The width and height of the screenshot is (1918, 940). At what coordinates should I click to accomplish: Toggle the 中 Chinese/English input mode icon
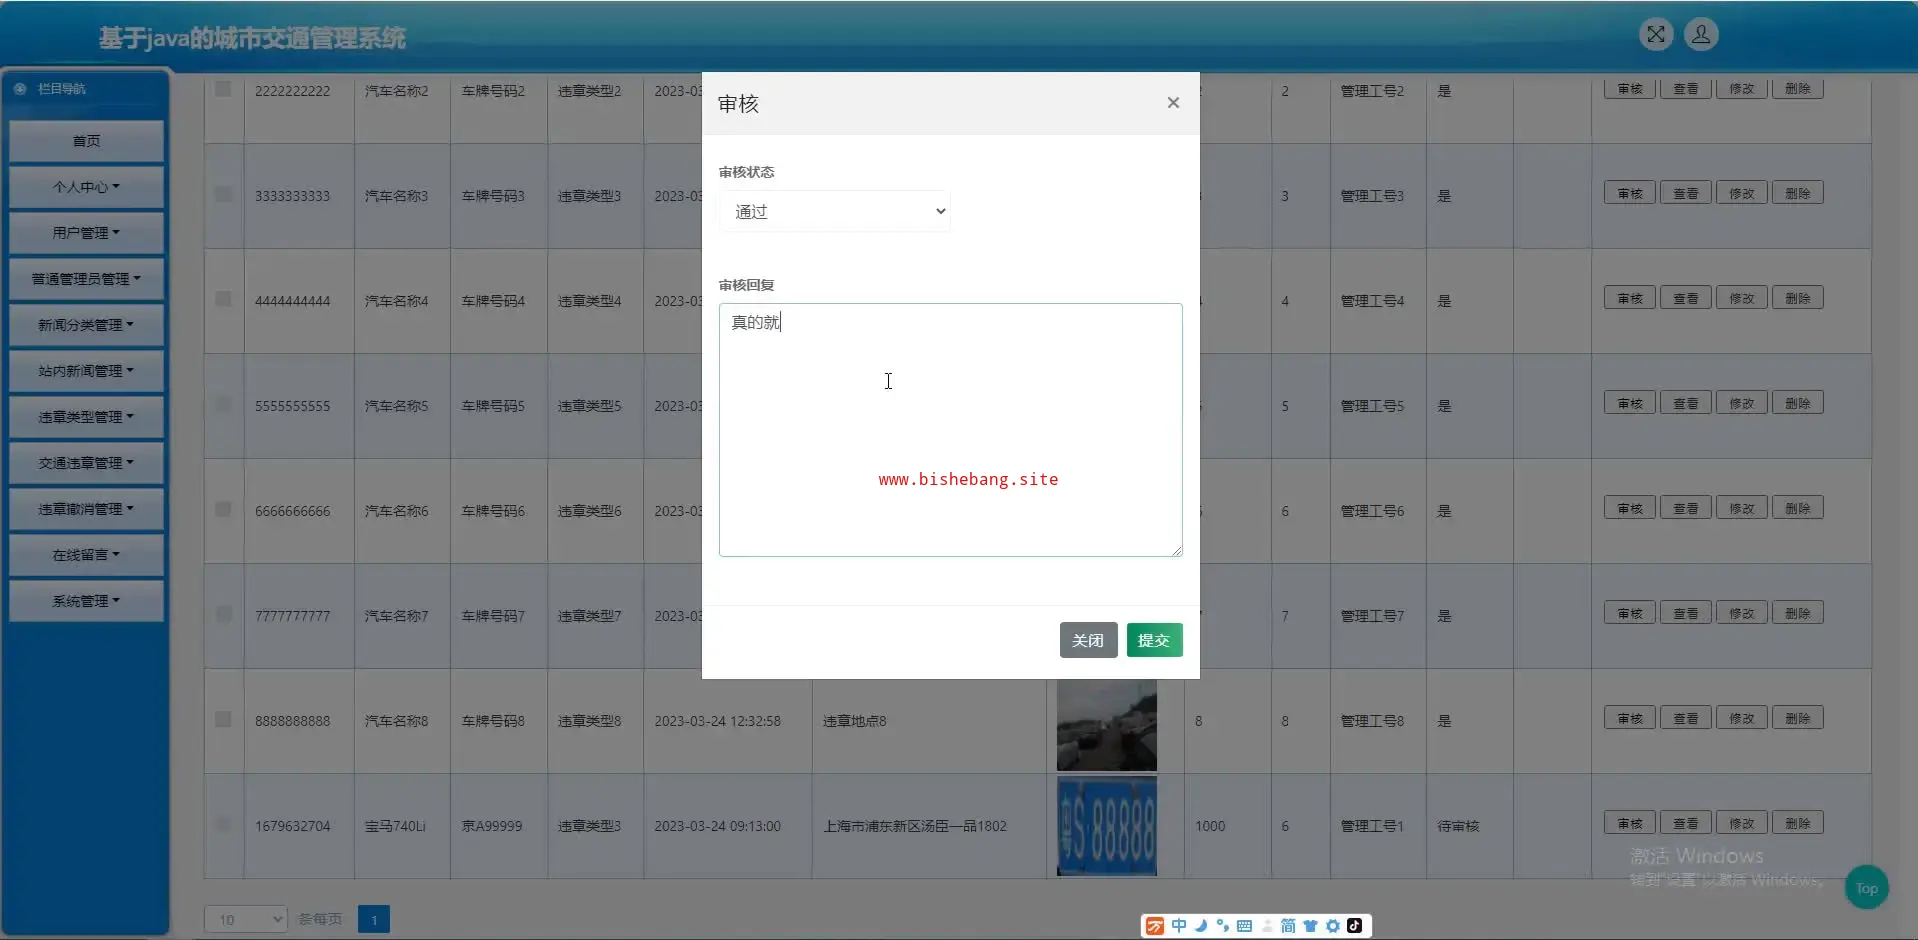(x=1179, y=926)
